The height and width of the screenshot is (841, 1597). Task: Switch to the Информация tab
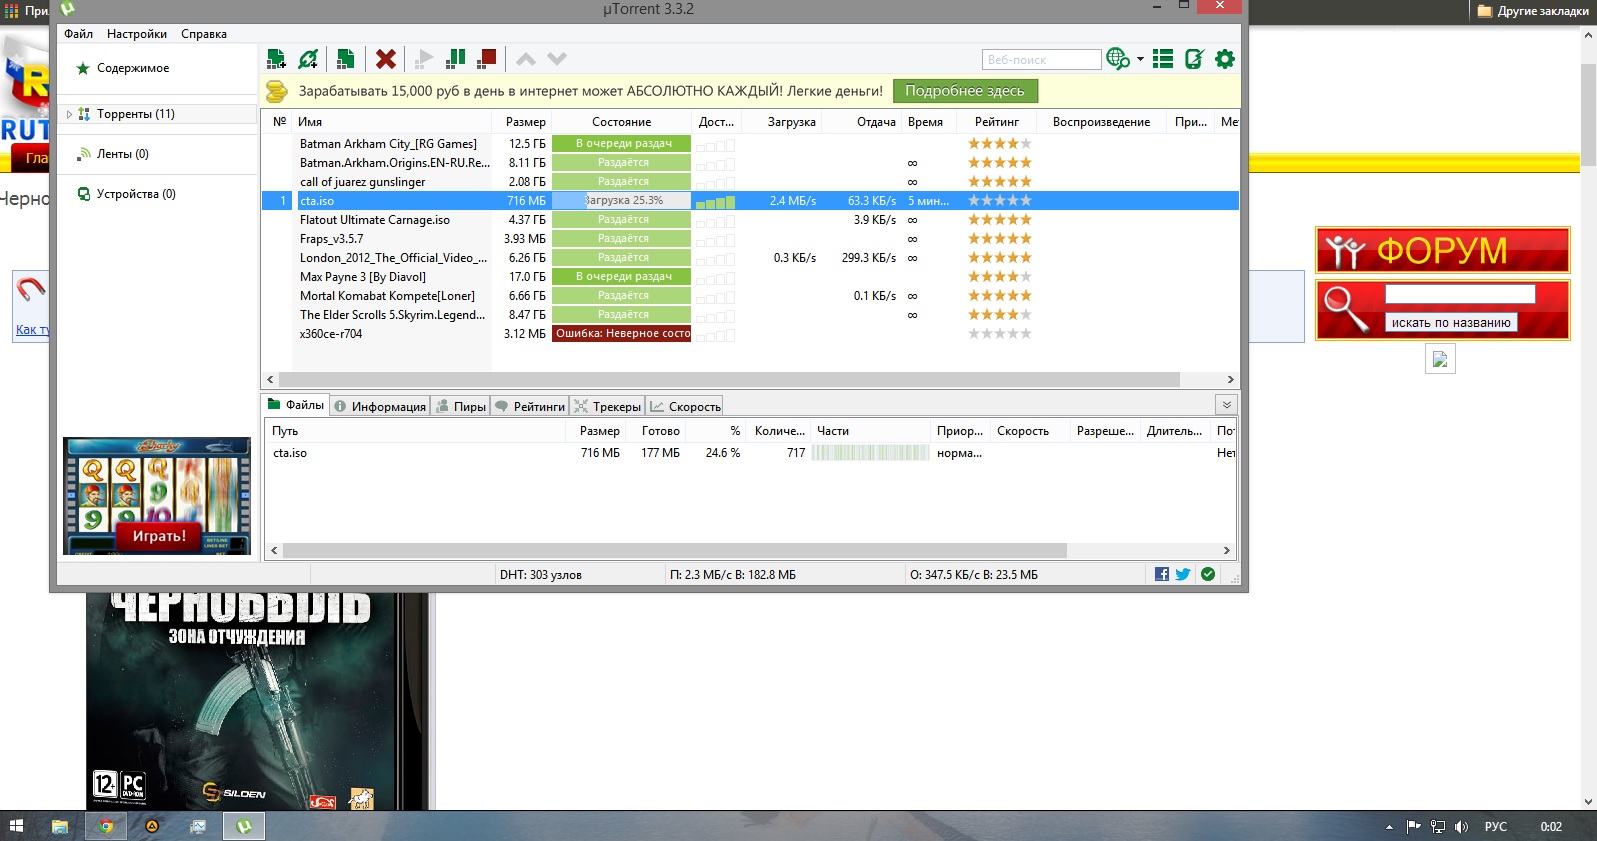380,406
